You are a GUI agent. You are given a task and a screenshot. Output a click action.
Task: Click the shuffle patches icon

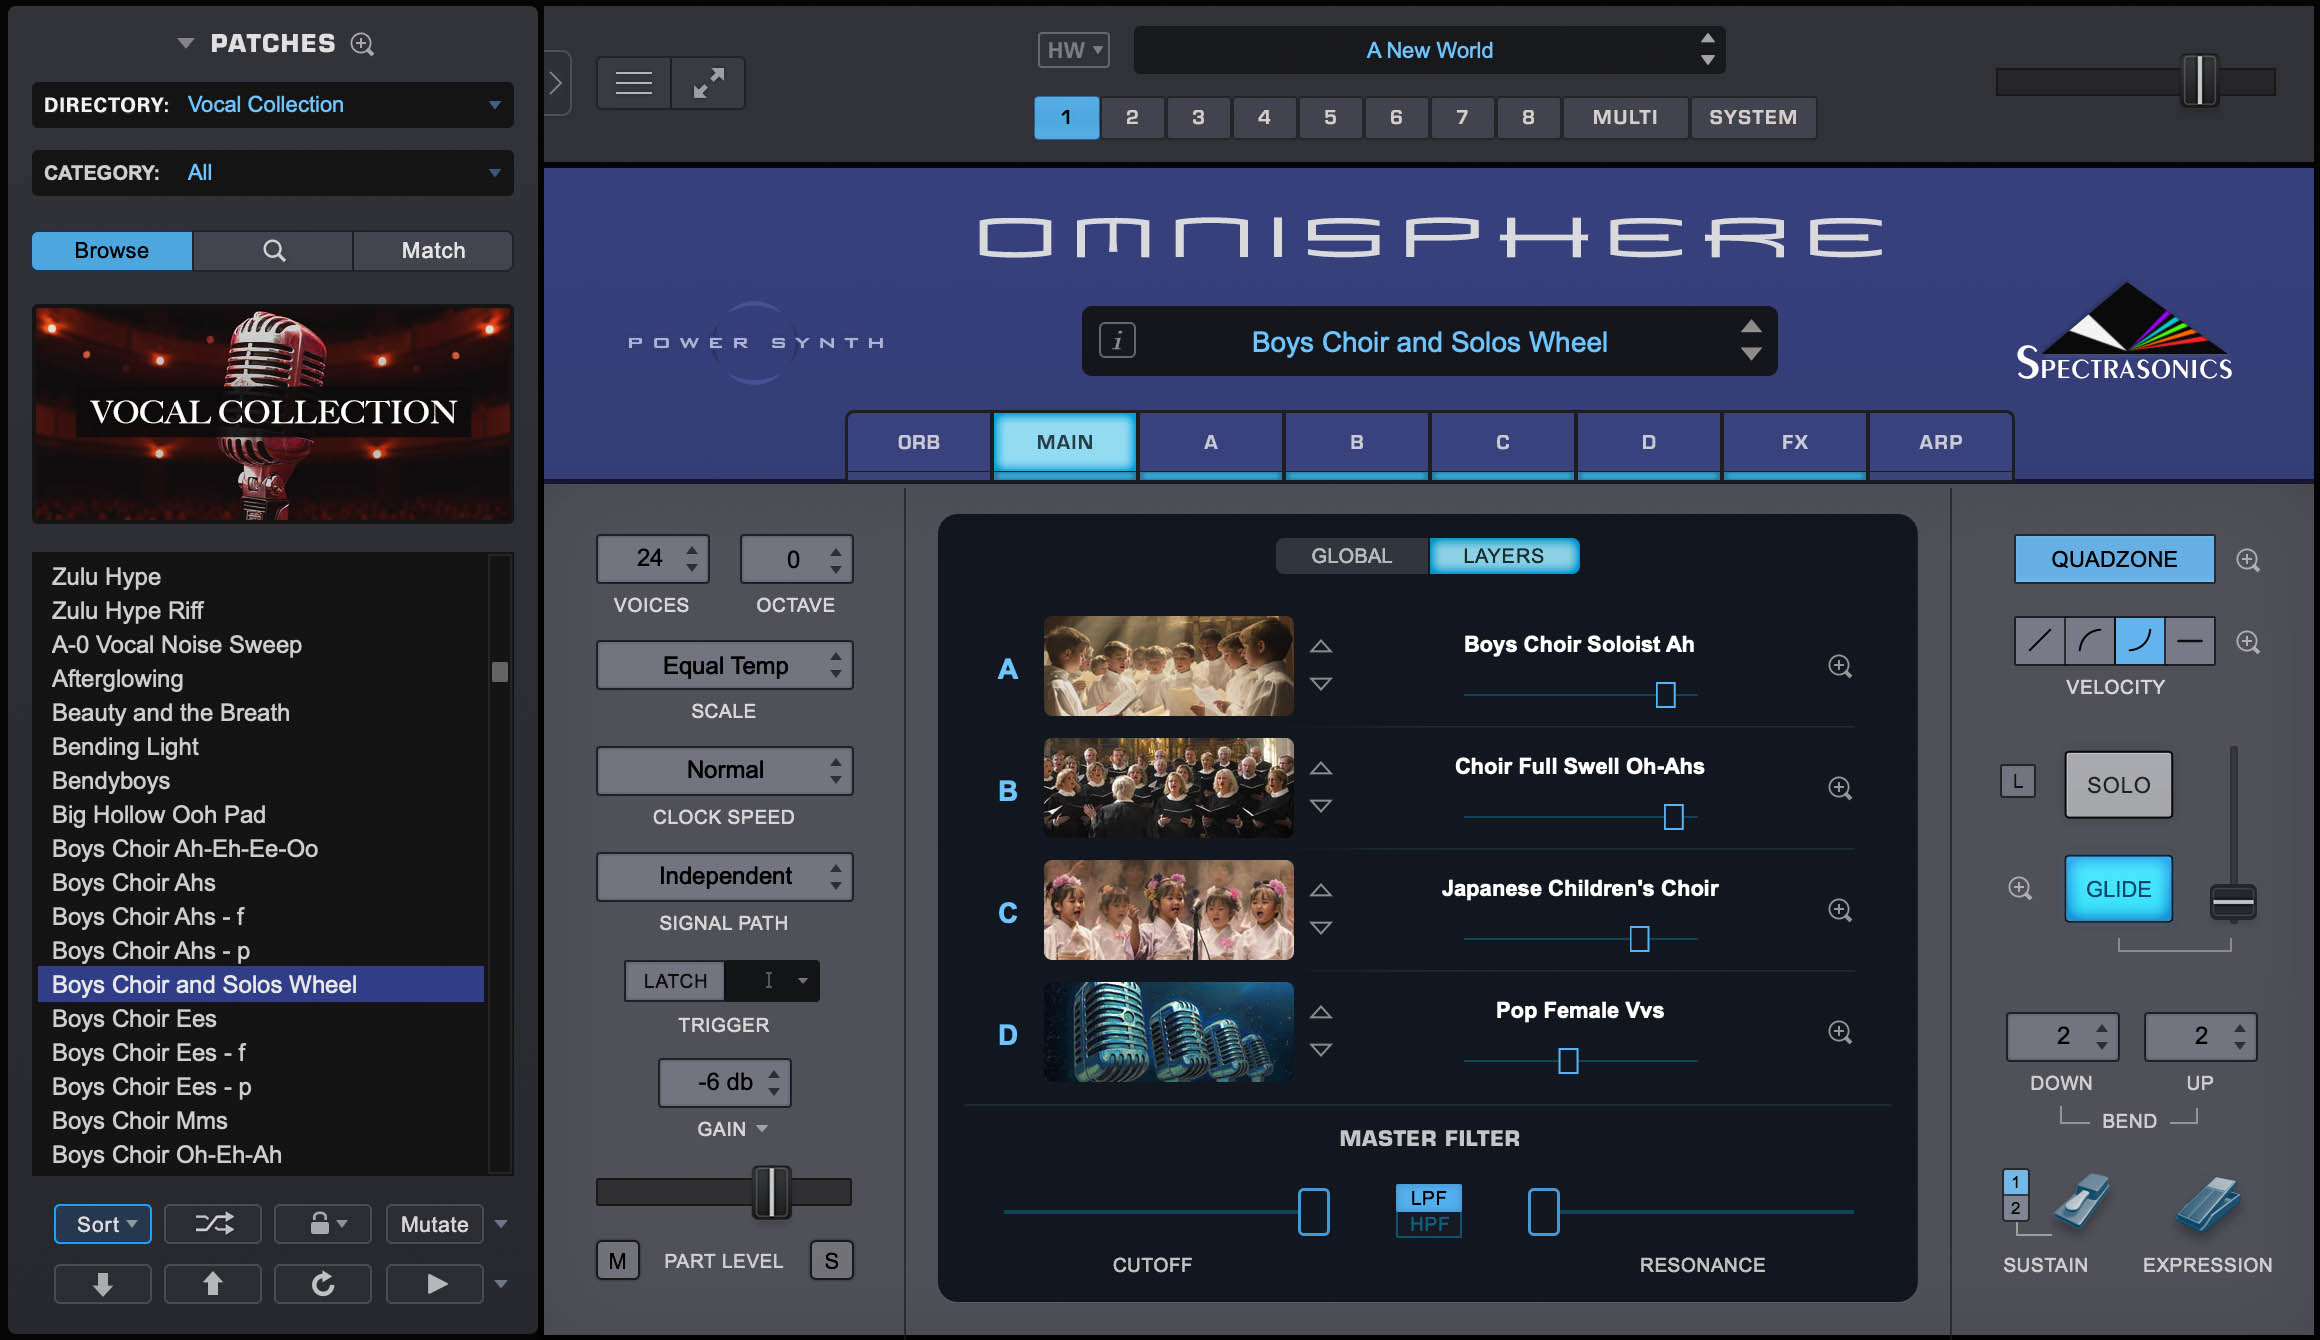coord(212,1223)
